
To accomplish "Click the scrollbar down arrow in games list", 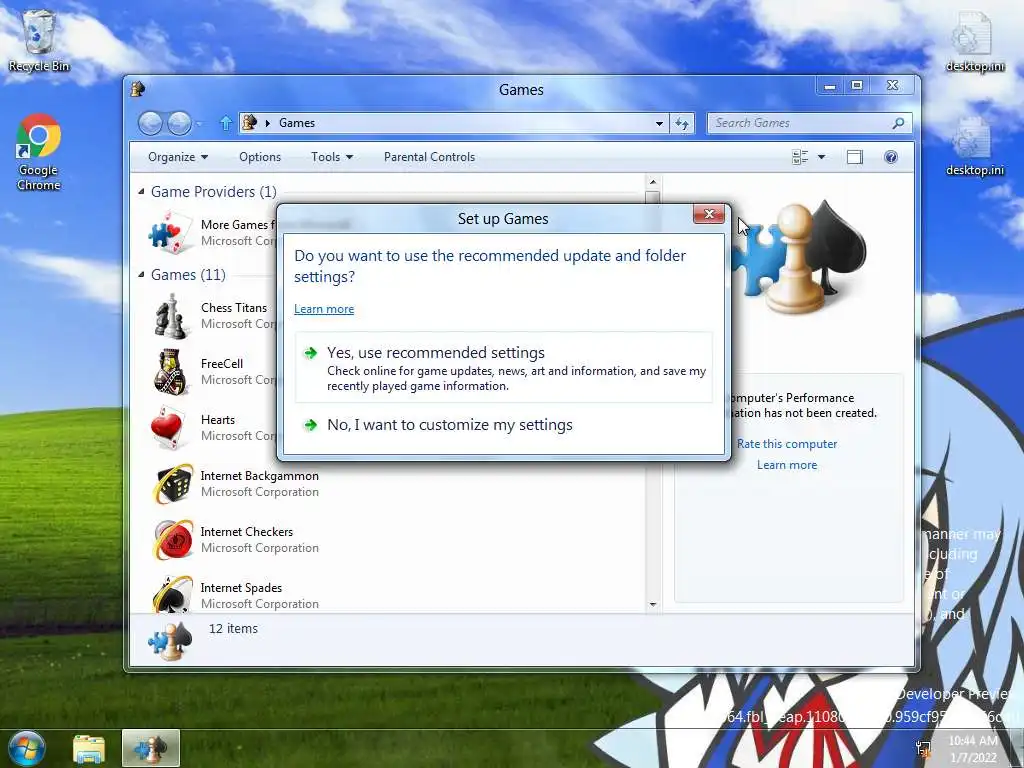I will click(652, 605).
